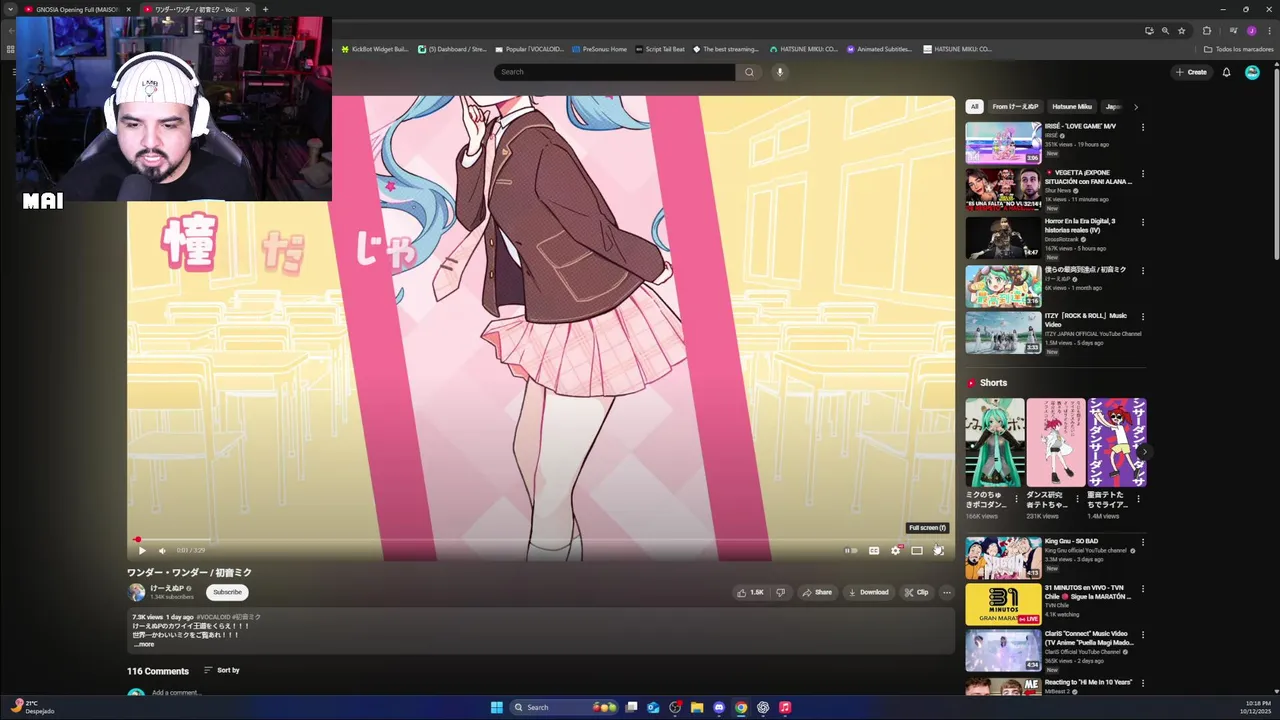Image resolution: width=1280 pixels, height=720 pixels.
Task: Open the ClariS 'Connect' Music Video
Action: click(x=1003, y=651)
